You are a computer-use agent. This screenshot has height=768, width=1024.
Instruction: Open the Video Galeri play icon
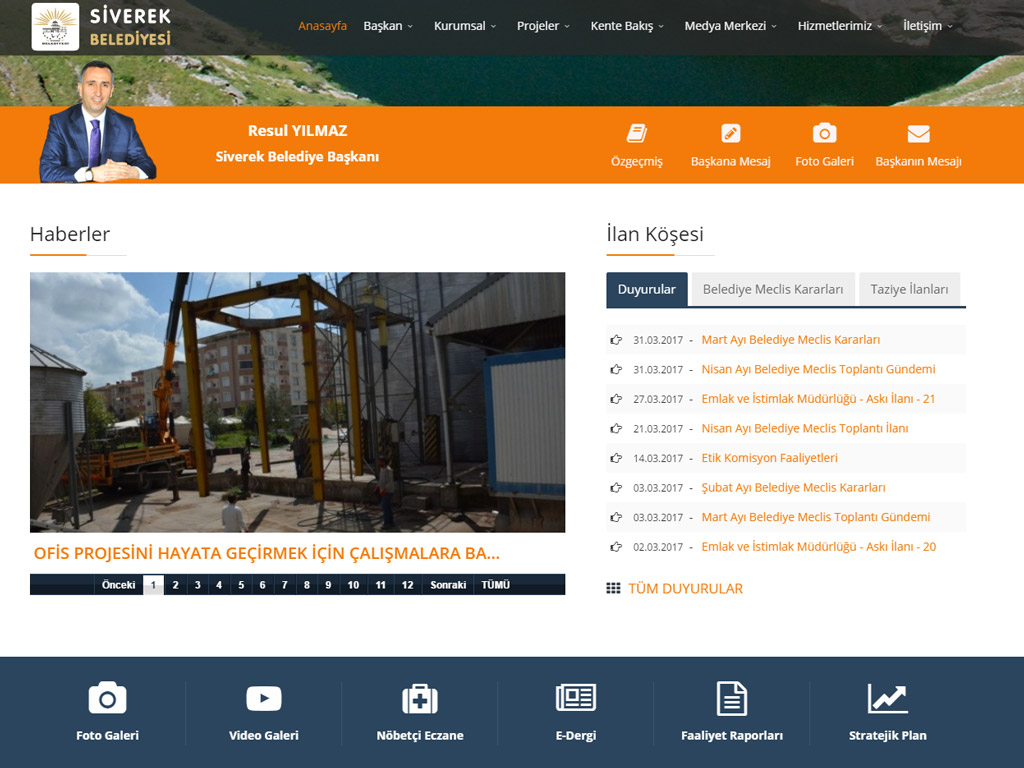(263, 698)
